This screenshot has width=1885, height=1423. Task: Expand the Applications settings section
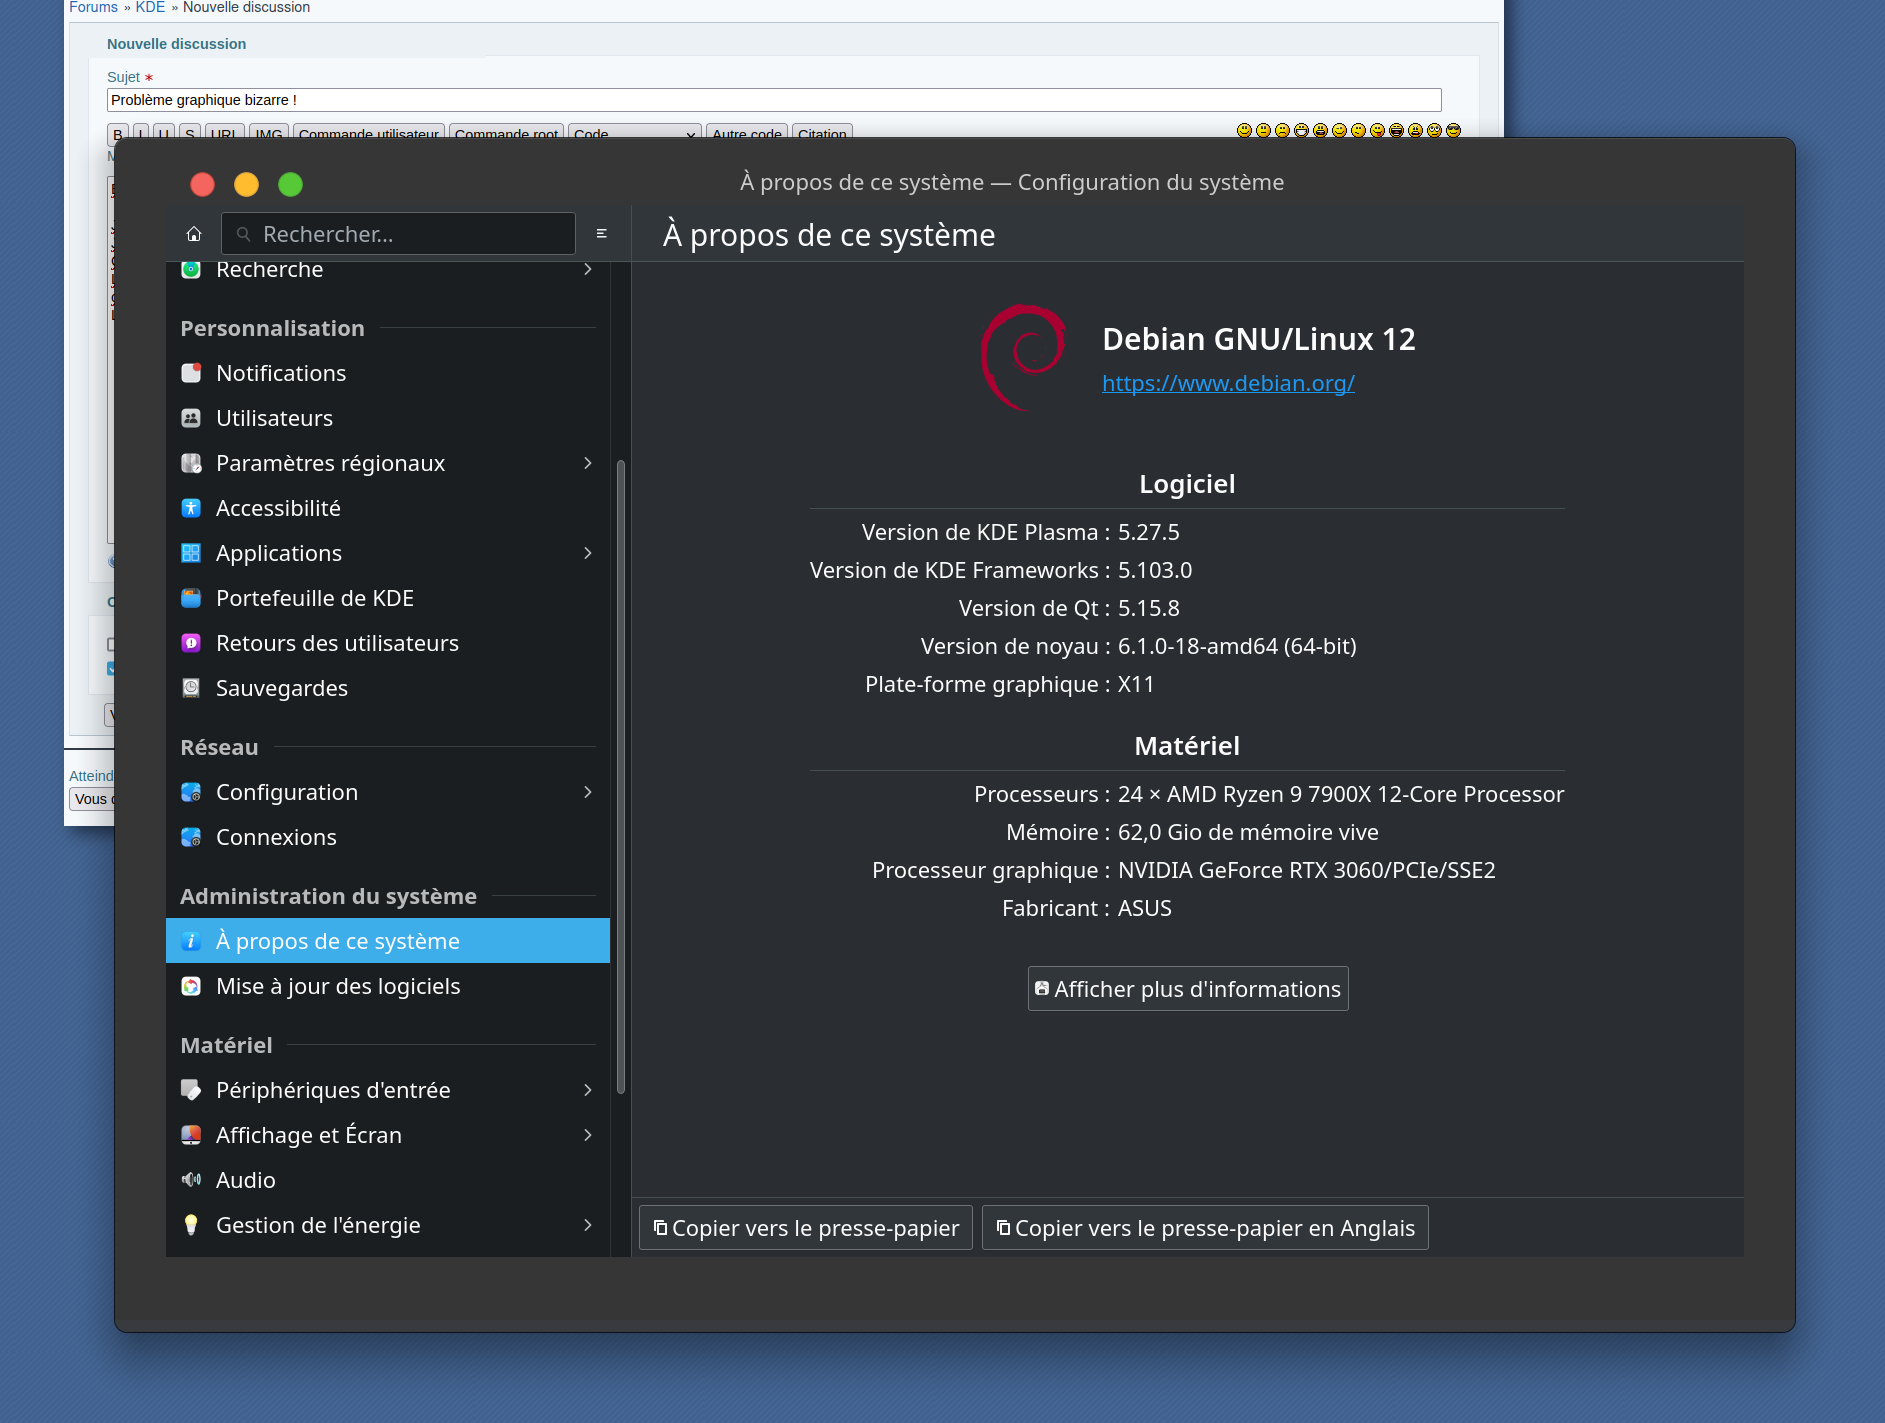tap(279, 552)
